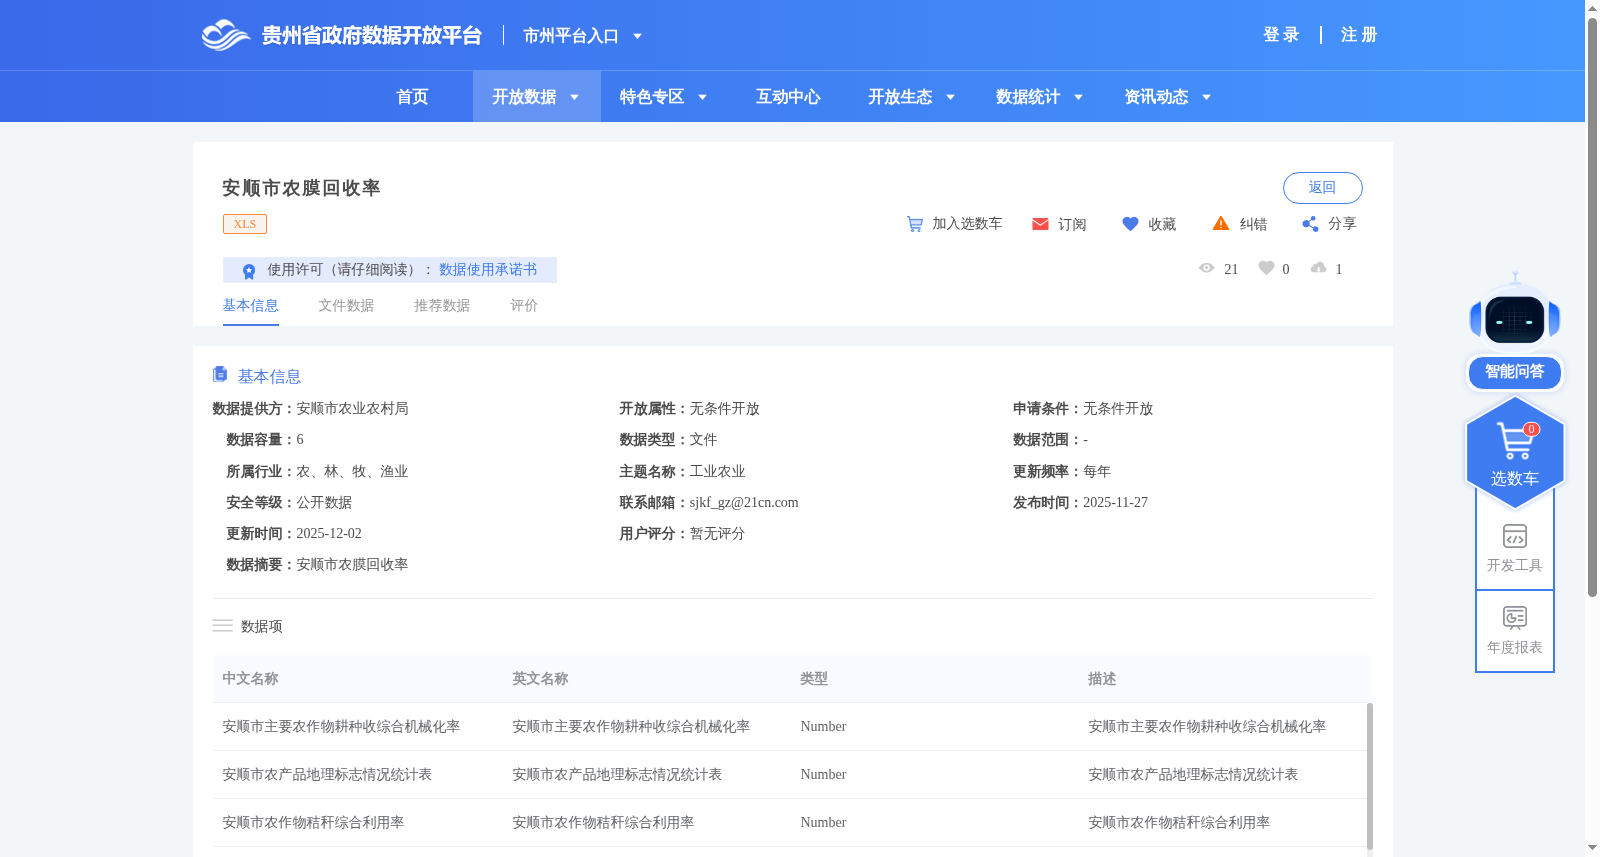Click the 安顺市农膜回收率 page title
Screen dimensions: 1600x857
301,188
